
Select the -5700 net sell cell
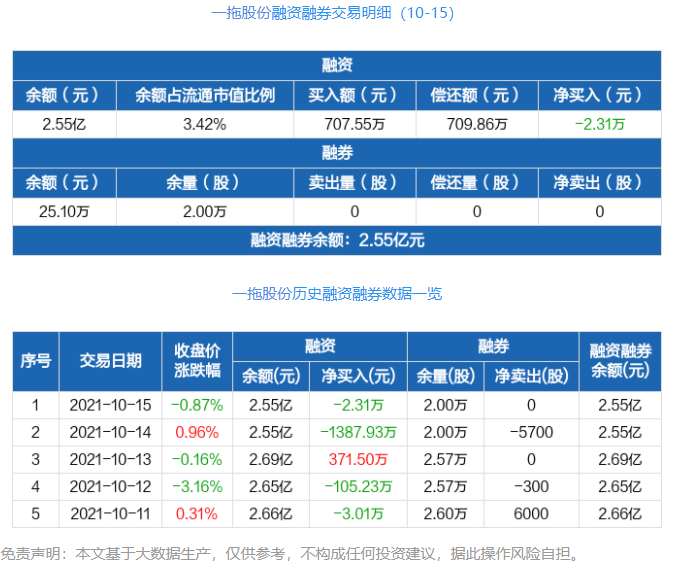[x=531, y=432]
